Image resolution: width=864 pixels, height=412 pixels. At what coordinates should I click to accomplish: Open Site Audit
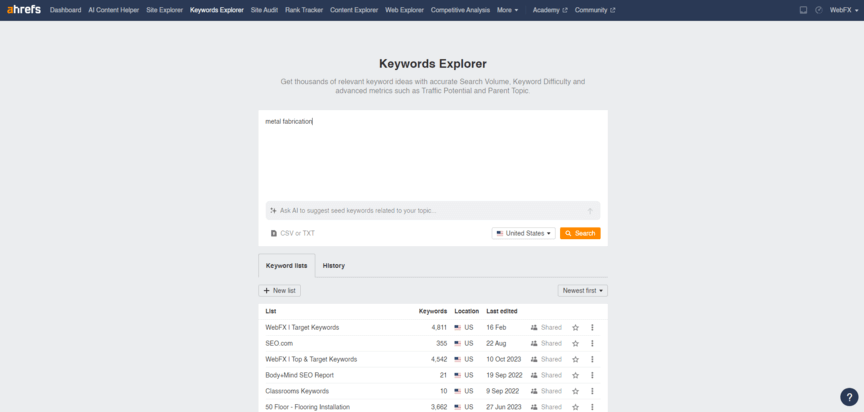264,10
